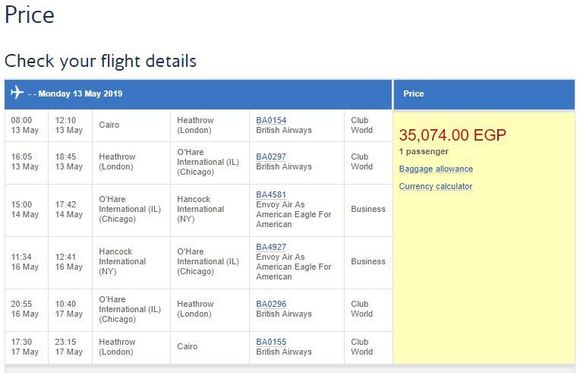Screen dimensions: 580x373
Task: Open flight number BA0154 link
Action: point(271,120)
